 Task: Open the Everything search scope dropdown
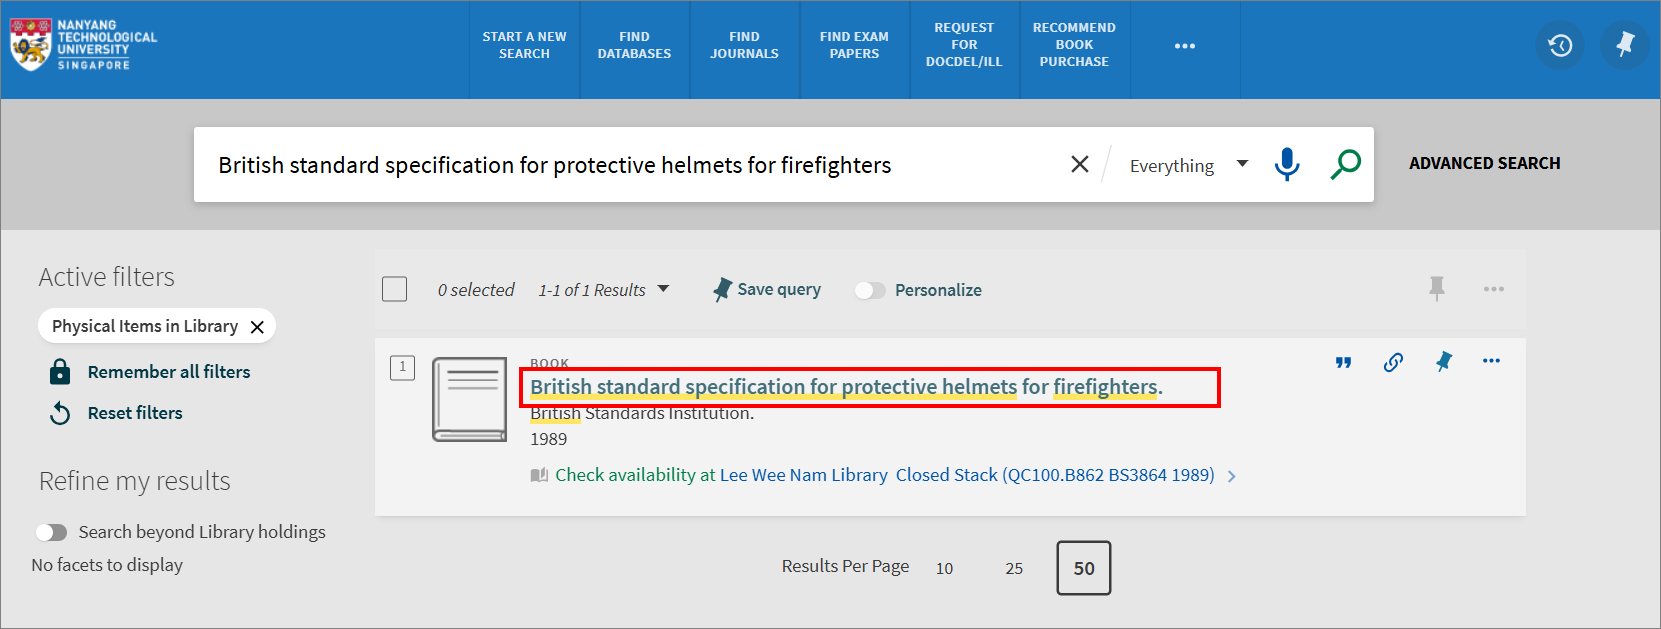coord(1188,165)
